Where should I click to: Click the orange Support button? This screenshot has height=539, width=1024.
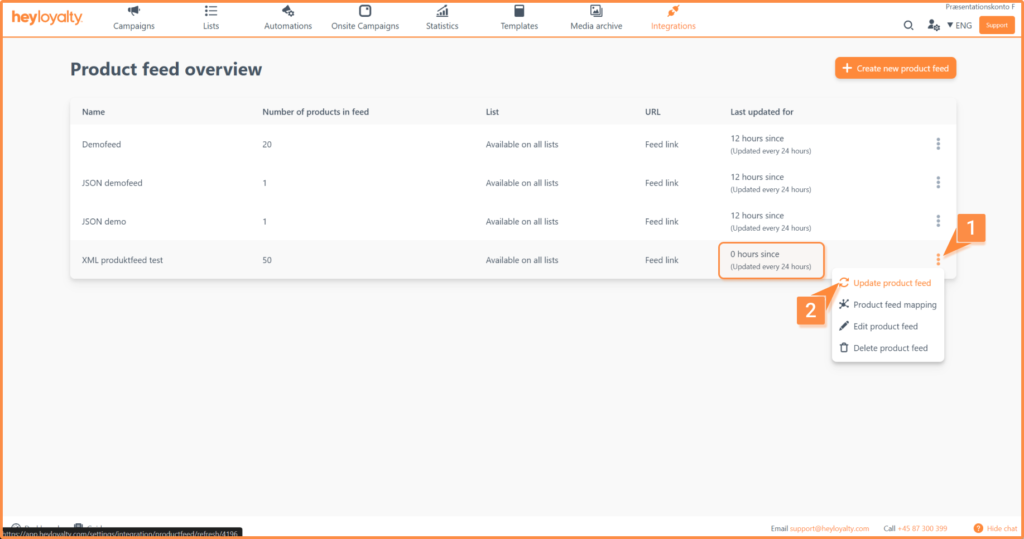point(996,25)
